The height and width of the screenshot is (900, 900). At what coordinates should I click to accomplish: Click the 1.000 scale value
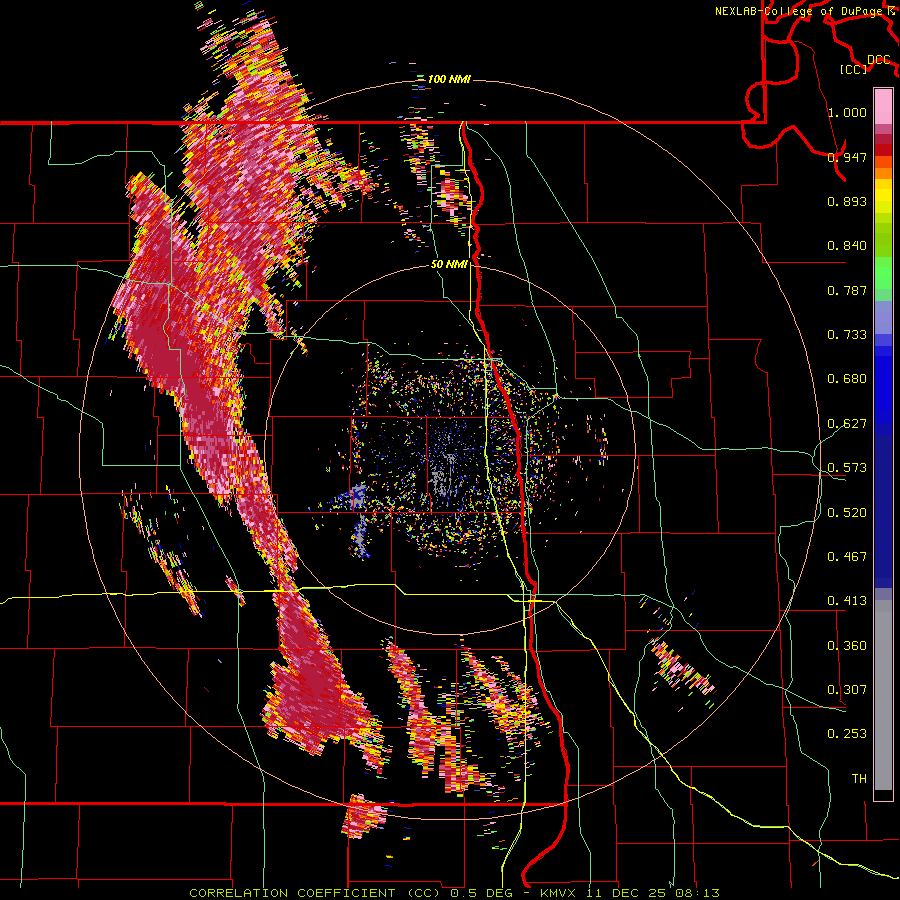click(847, 112)
